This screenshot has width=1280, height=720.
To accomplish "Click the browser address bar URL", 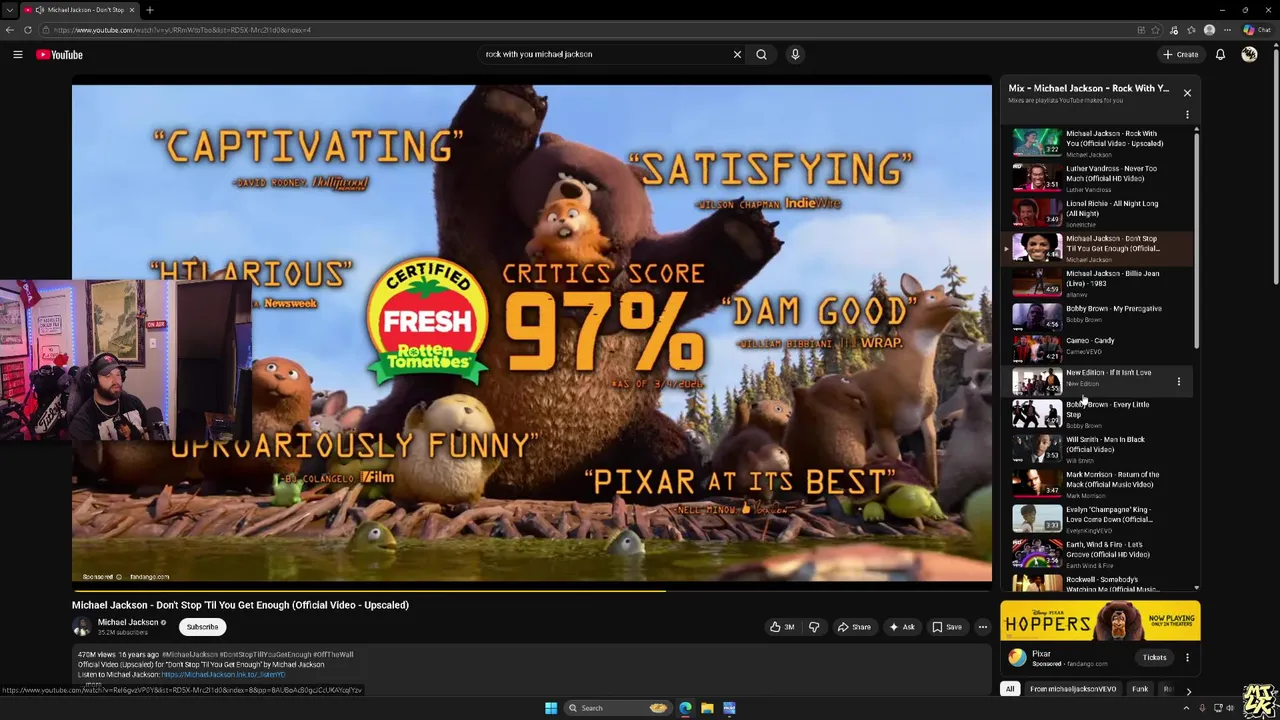I will [182, 30].
